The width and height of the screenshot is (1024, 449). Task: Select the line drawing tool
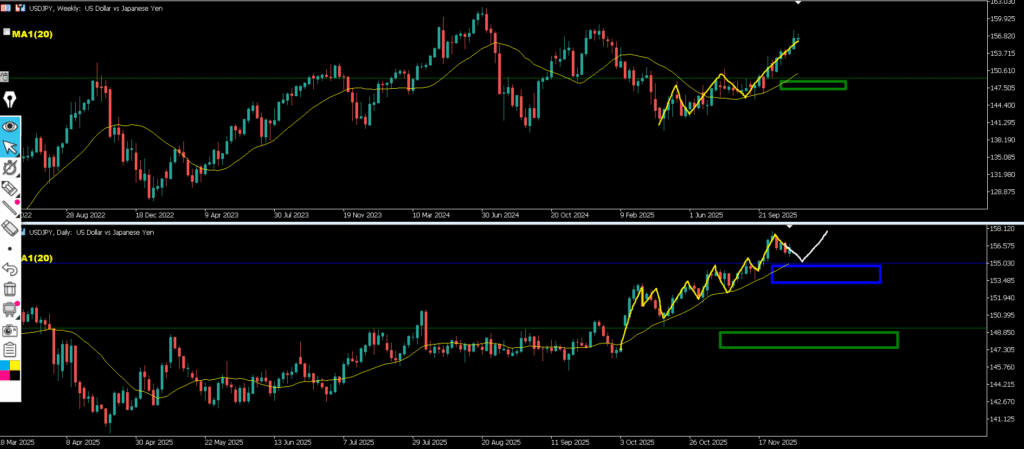click(x=11, y=208)
